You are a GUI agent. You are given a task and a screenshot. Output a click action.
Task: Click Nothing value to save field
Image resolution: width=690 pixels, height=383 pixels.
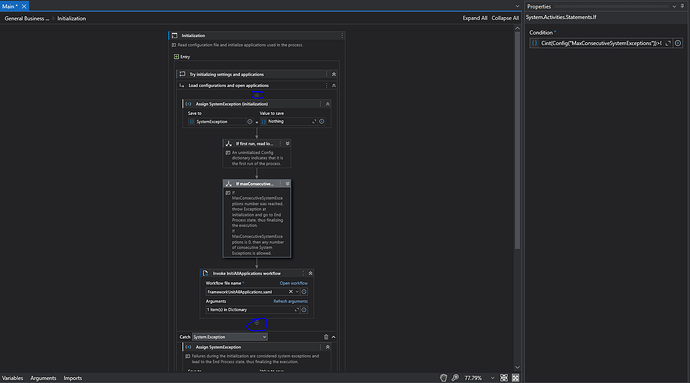coord(286,122)
